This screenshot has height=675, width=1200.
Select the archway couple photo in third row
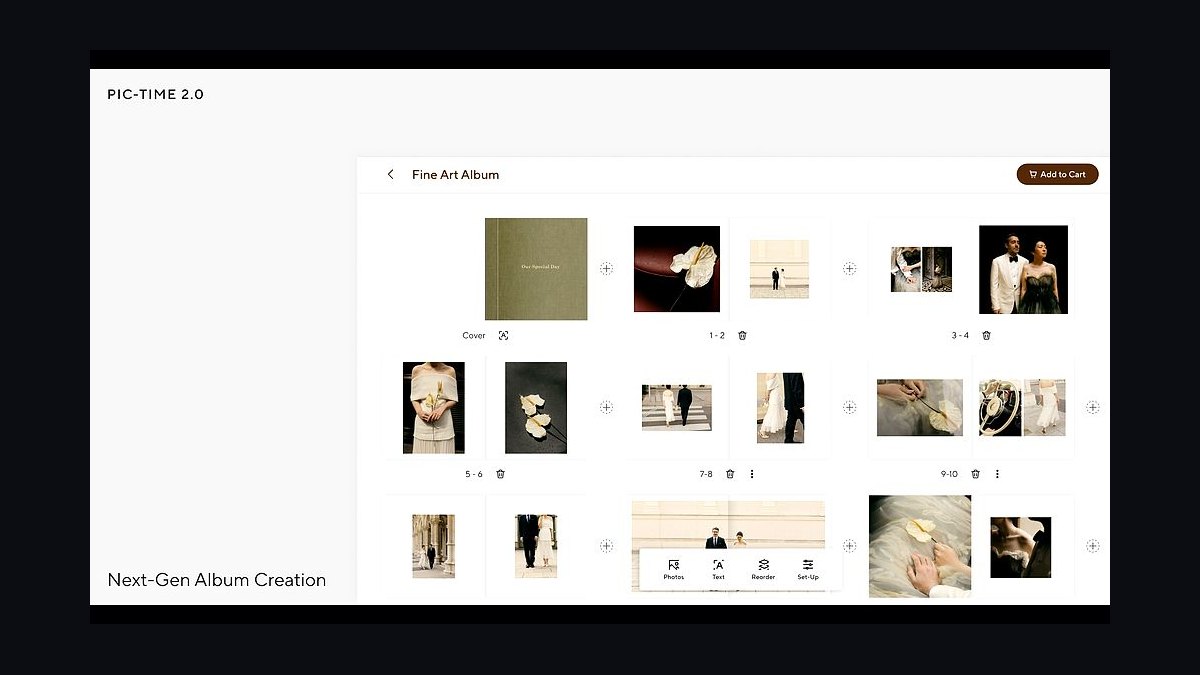click(x=434, y=546)
